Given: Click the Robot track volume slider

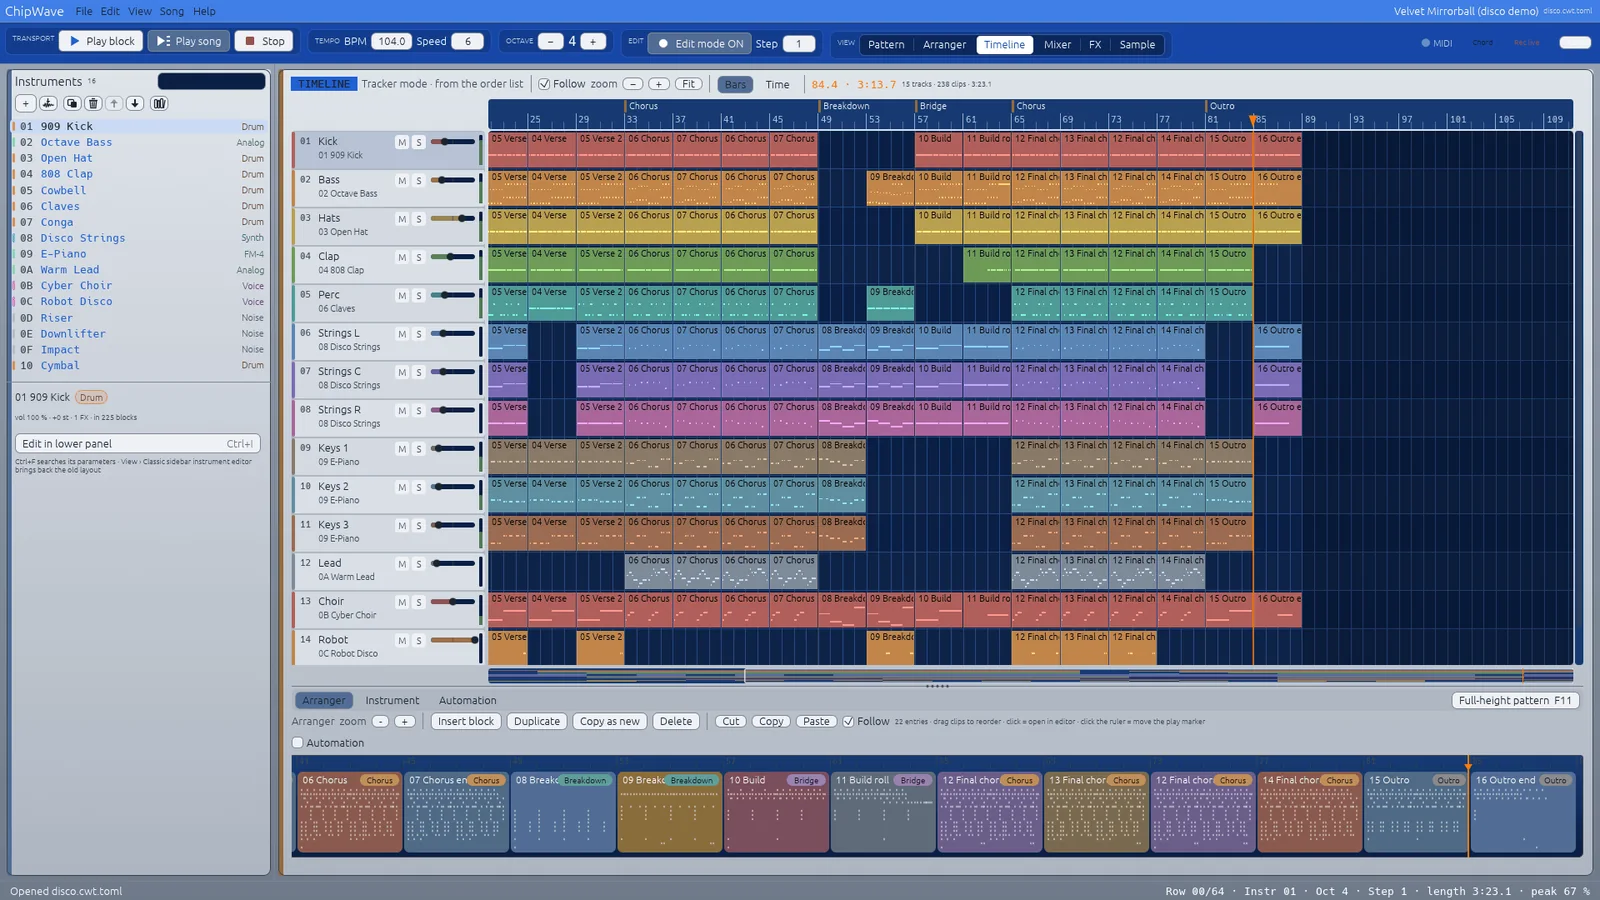Looking at the screenshot, I should (453, 640).
